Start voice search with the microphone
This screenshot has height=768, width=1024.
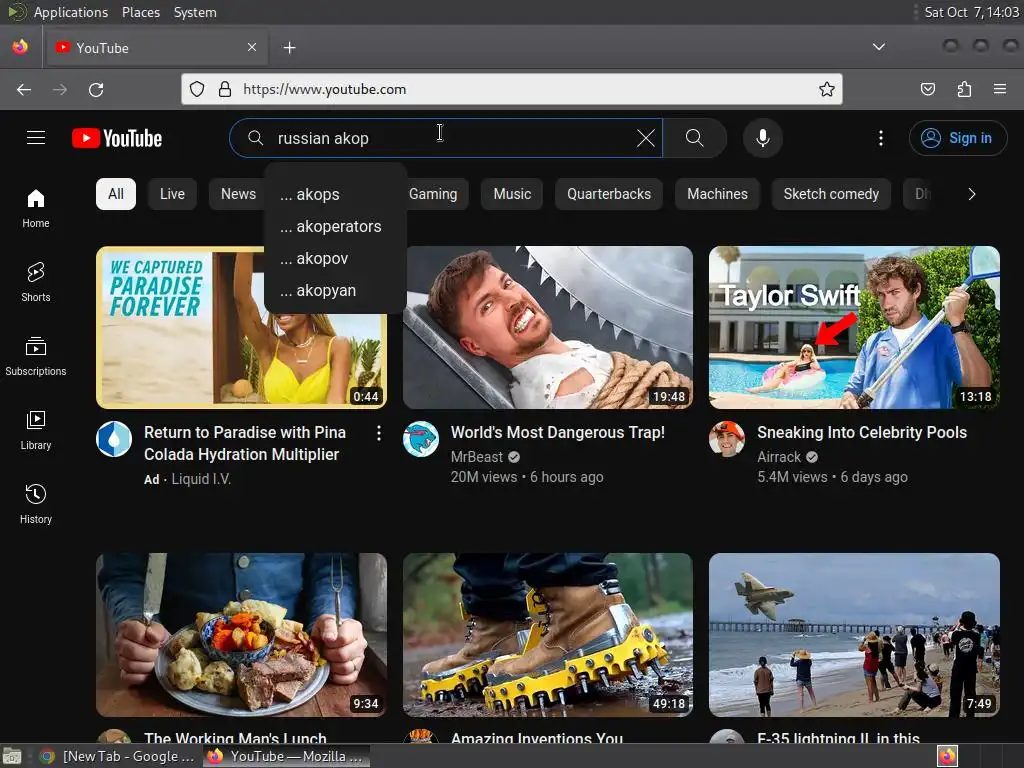(762, 138)
